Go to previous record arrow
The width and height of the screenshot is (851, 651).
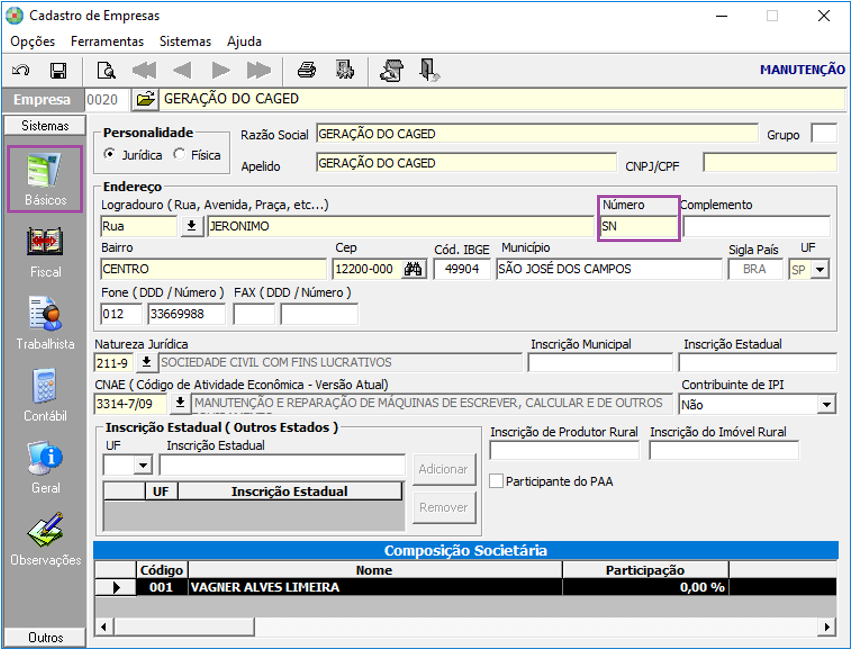182,71
